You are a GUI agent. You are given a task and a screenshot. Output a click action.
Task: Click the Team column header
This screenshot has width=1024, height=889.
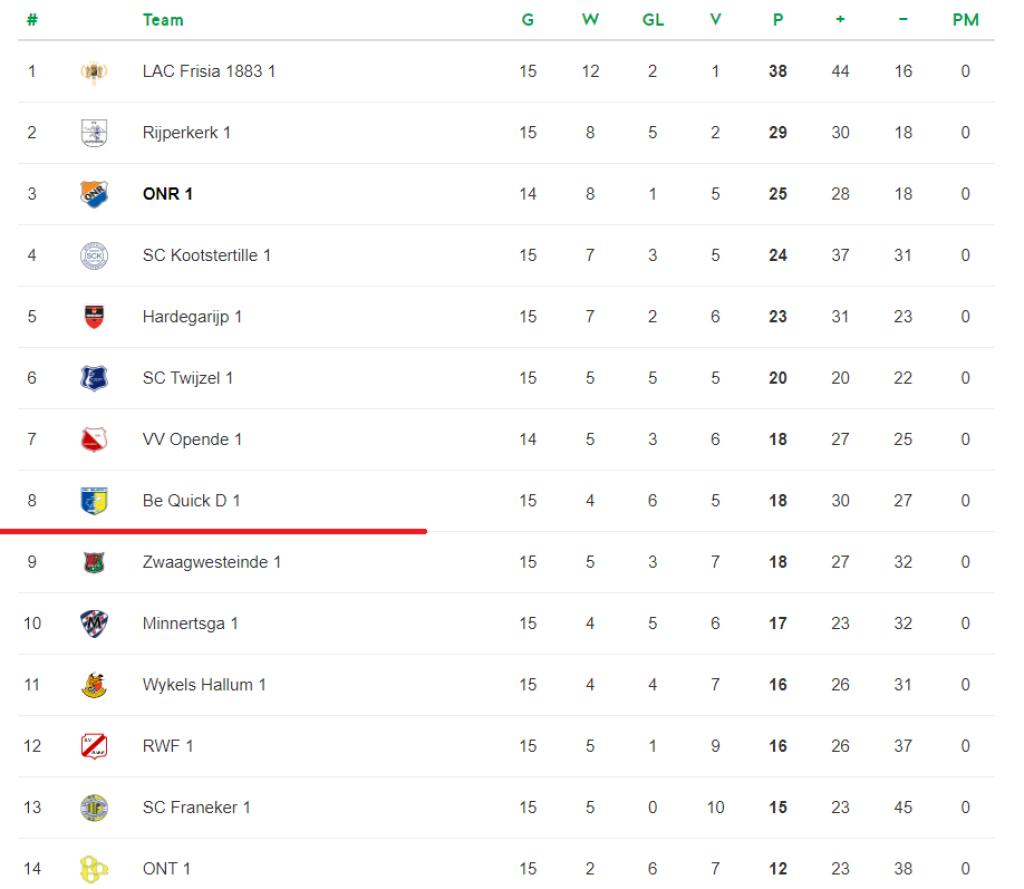[x=163, y=20]
